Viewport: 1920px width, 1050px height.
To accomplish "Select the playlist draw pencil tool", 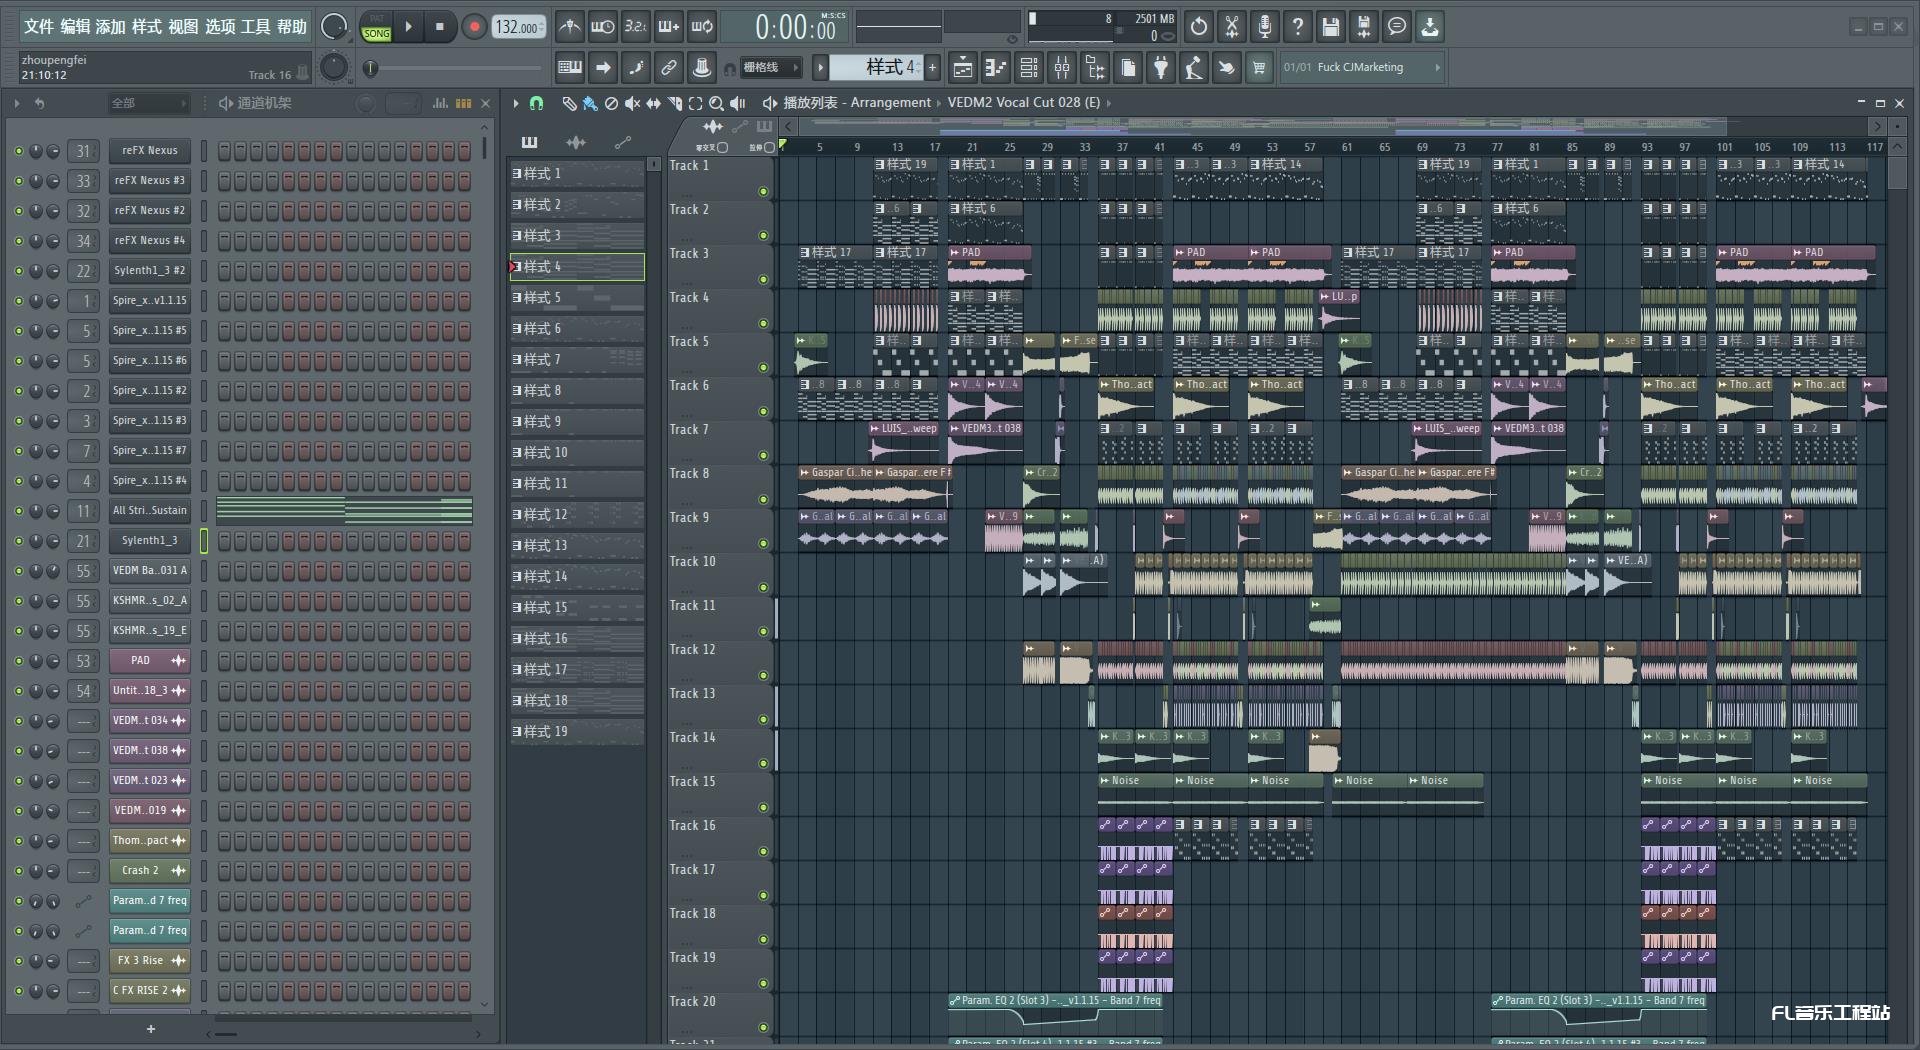I will tap(569, 103).
